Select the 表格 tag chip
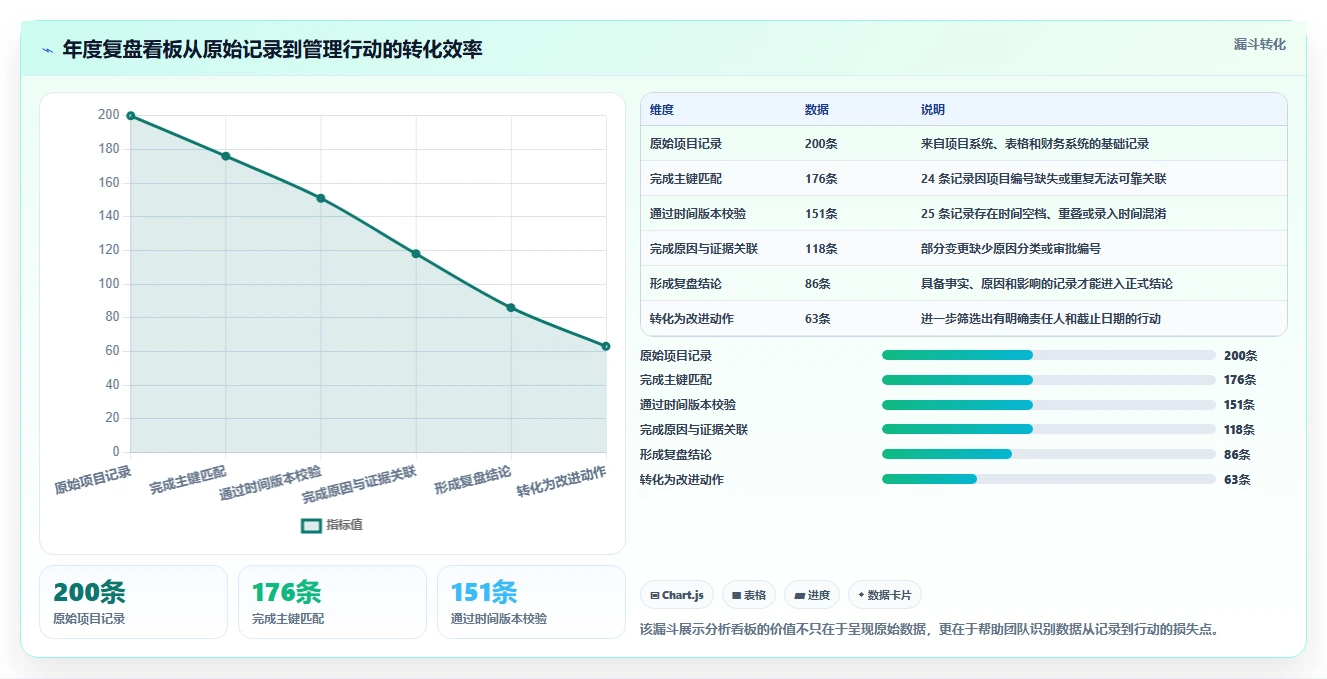 (x=749, y=595)
